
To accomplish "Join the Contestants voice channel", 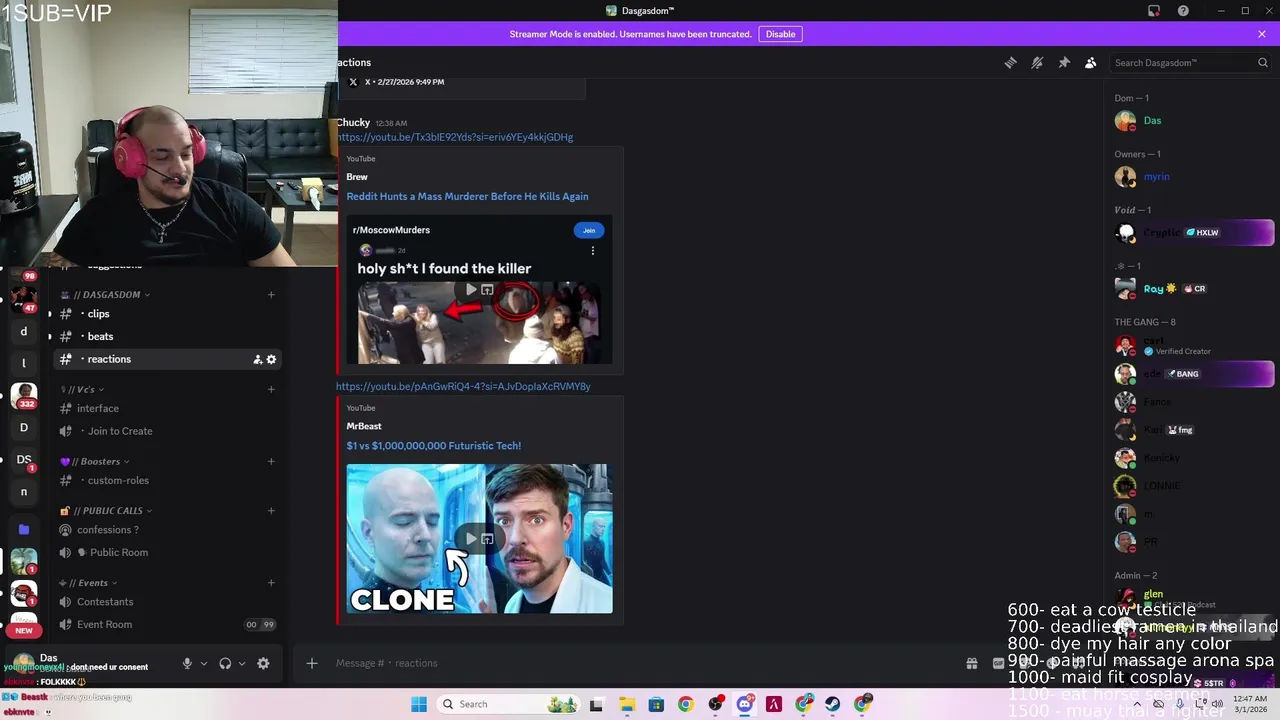I will click(167, 602).
